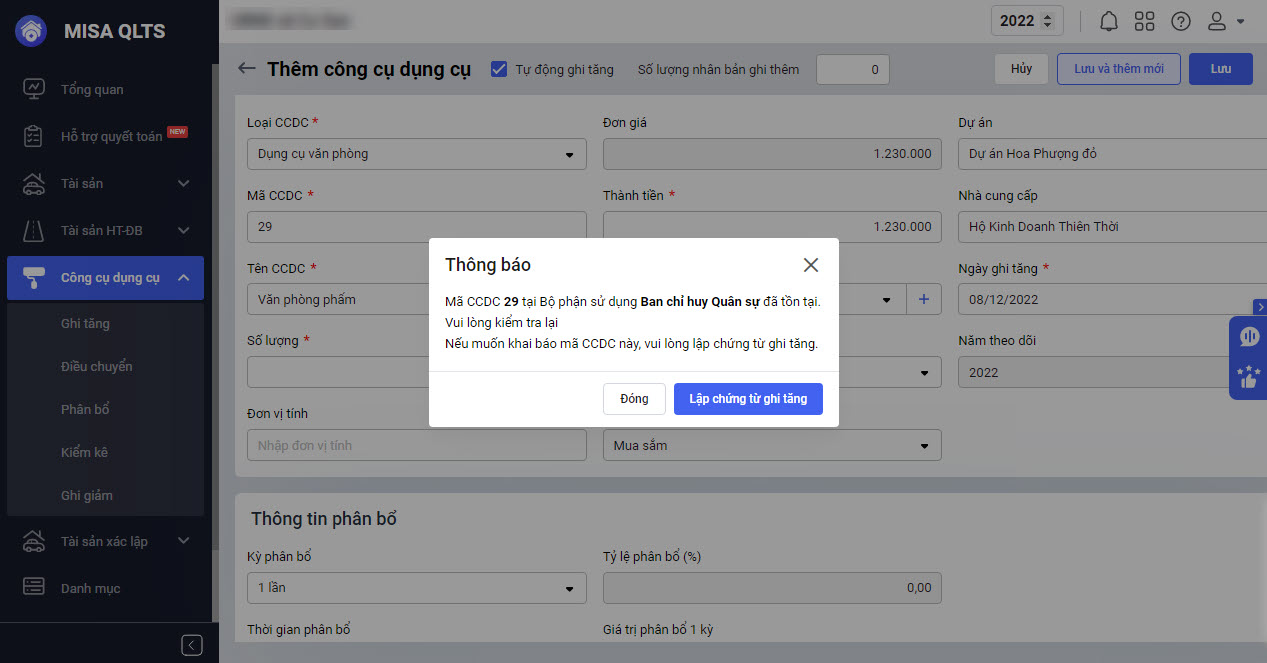1267x663 pixels.
Task: Open the apps grid icon
Action: [x=1145, y=21]
